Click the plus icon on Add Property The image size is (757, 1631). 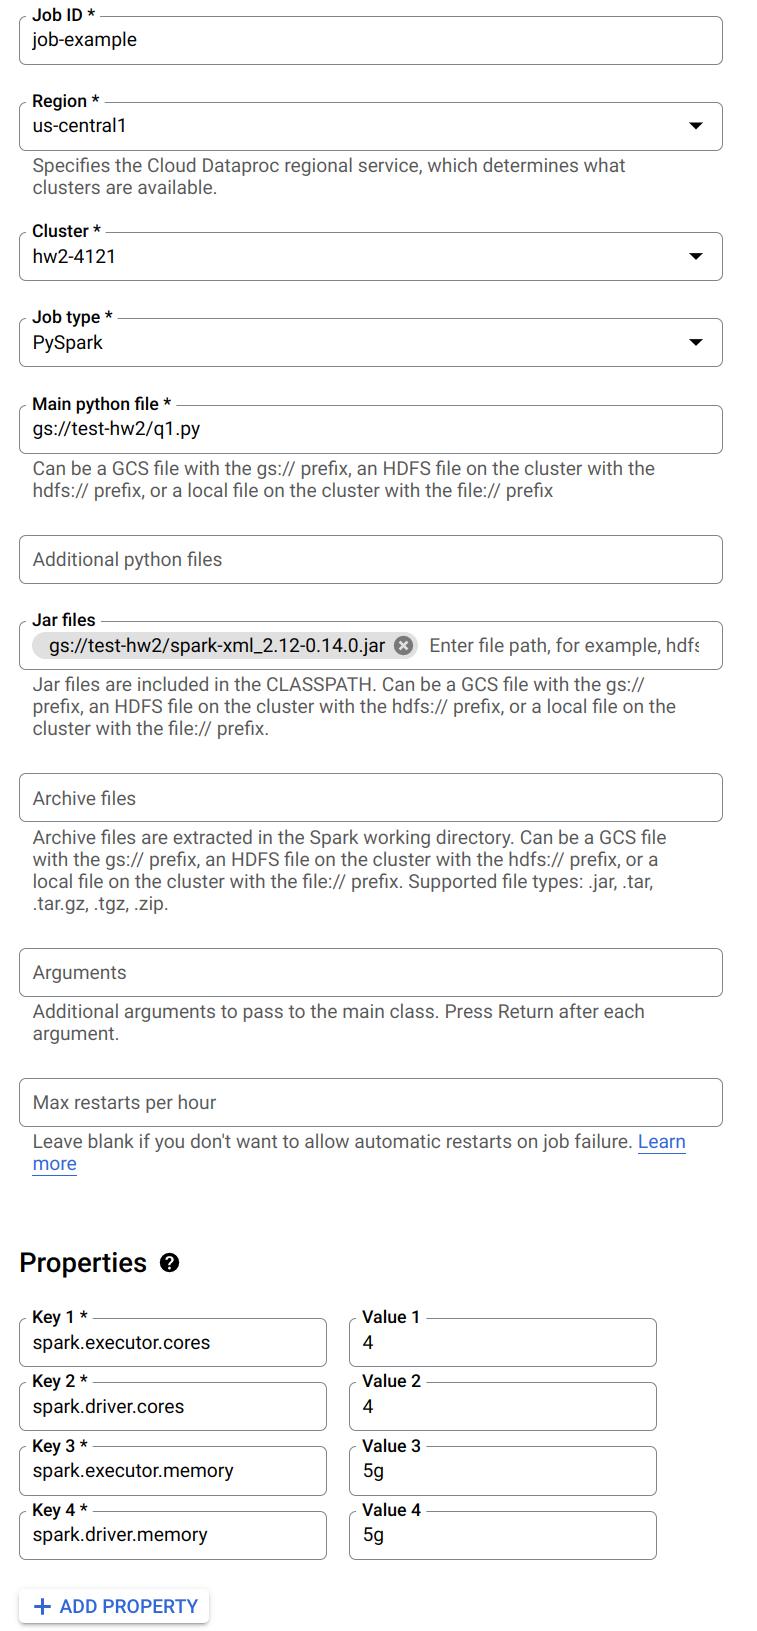click(x=41, y=1607)
